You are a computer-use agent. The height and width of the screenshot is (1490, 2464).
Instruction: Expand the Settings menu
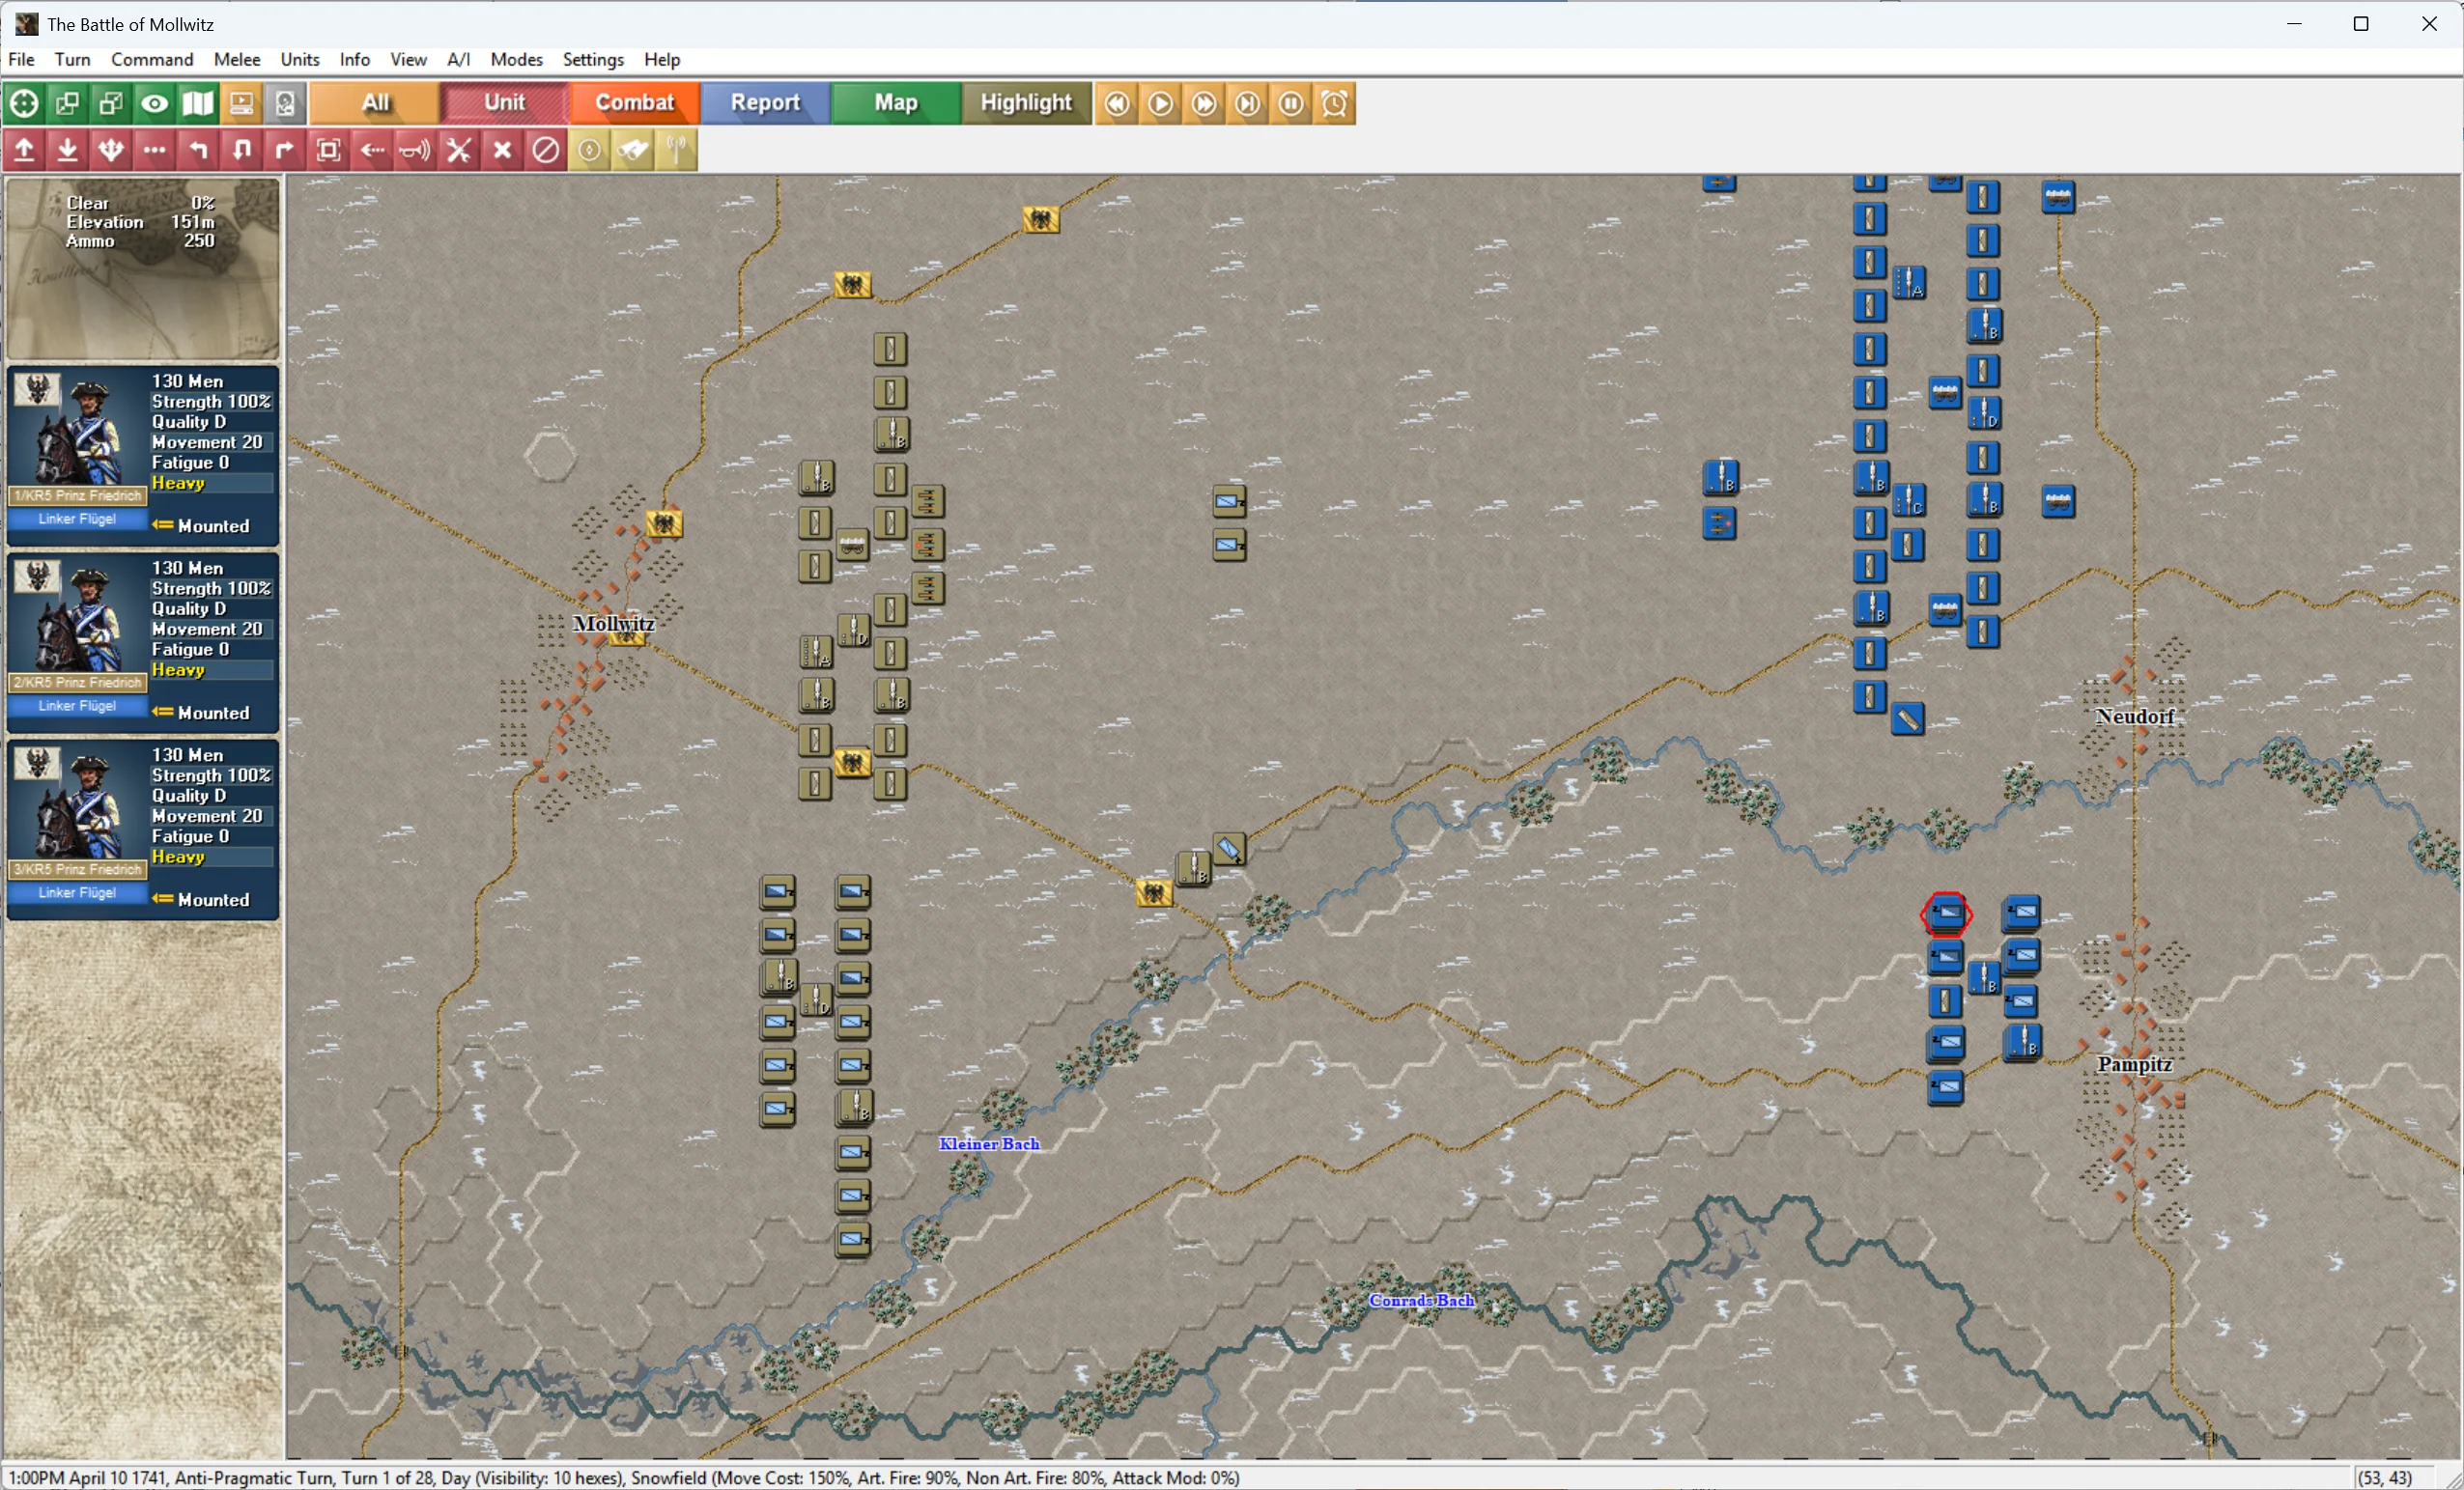pyautogui.click(x=593, y=59)
